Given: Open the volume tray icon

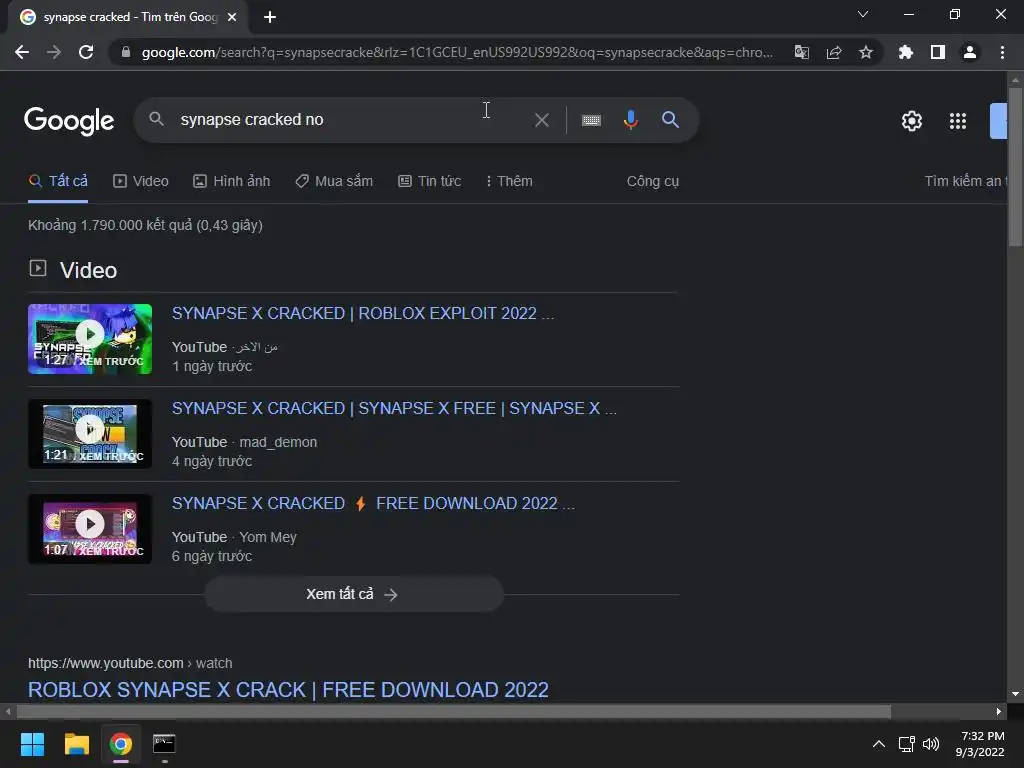Looking at the screenshot, I should 931,744.
